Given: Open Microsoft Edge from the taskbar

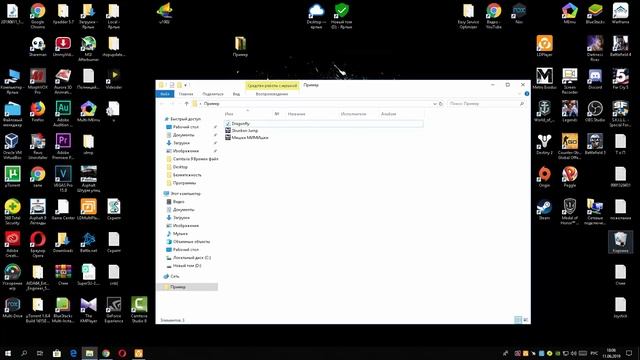Looking at the screenshot, I should [x=73, y=353].
